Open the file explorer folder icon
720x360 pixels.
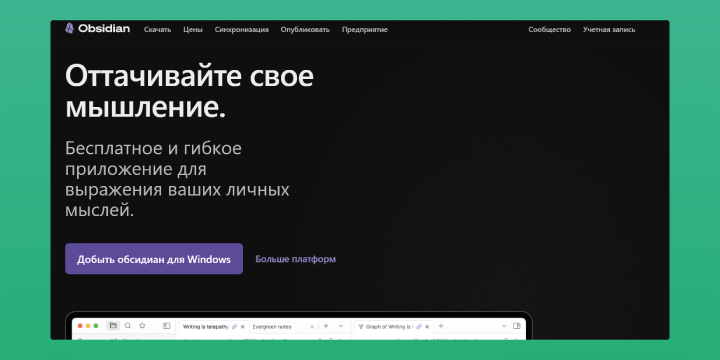tap(113, 326)
